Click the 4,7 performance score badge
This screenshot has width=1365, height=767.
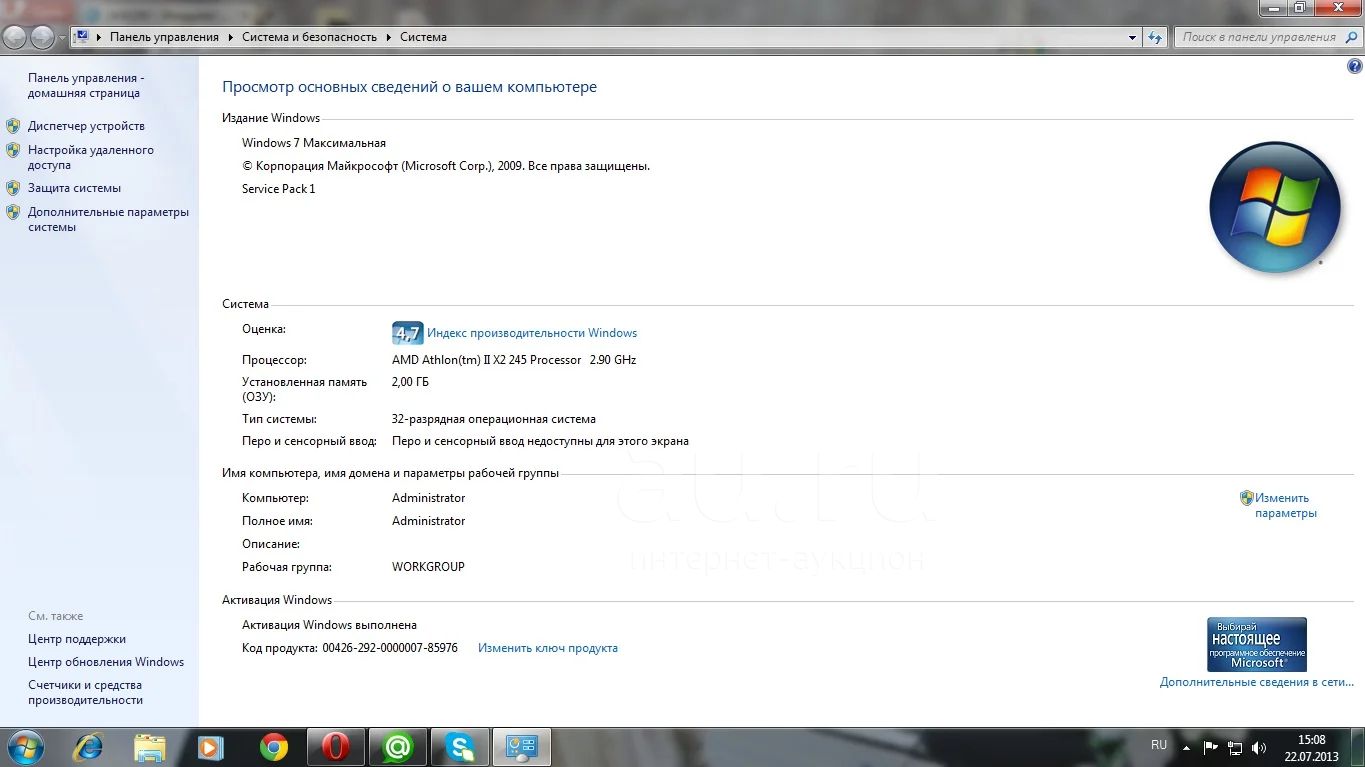[407, 333]
